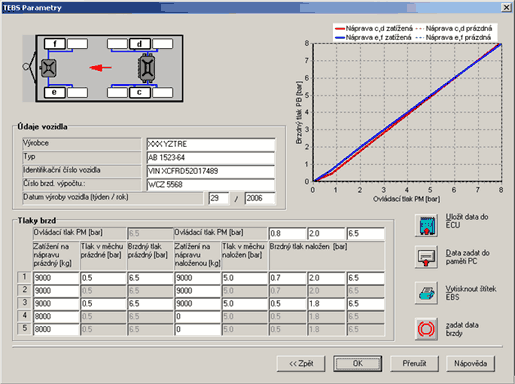Click the save data to ECU icon
Viewport: 515px width, 384px height.
pos(426,226)
